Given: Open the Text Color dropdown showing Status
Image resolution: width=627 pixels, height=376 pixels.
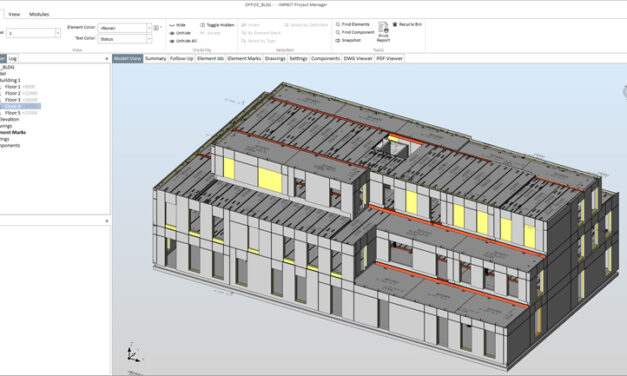Looking at the screenshot, I should click(x=125, y=39).
